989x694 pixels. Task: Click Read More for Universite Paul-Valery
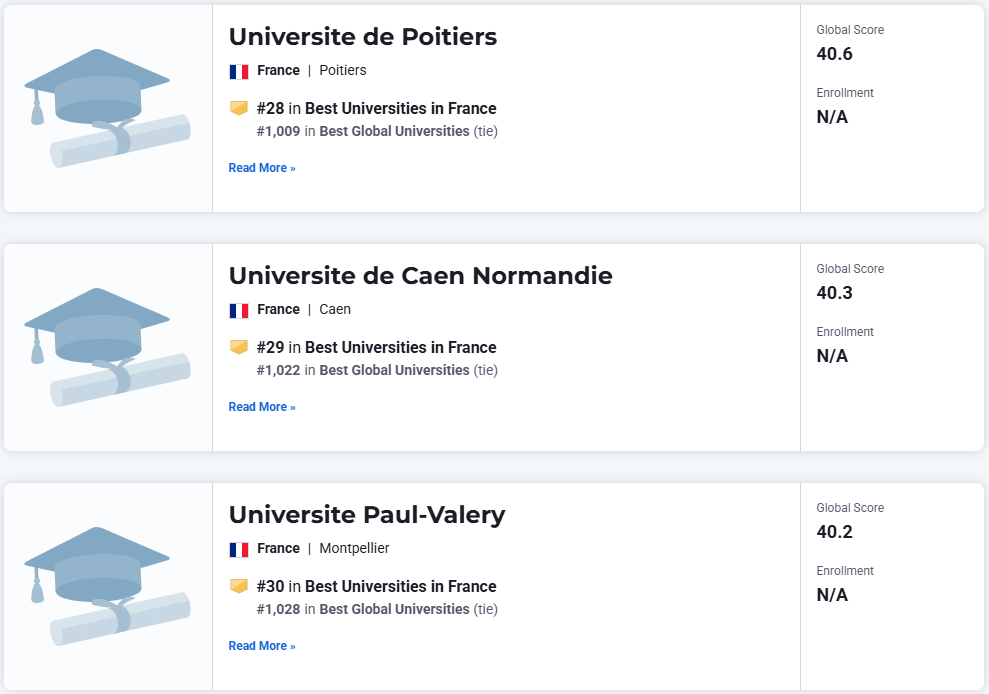[x=262, y=646]
